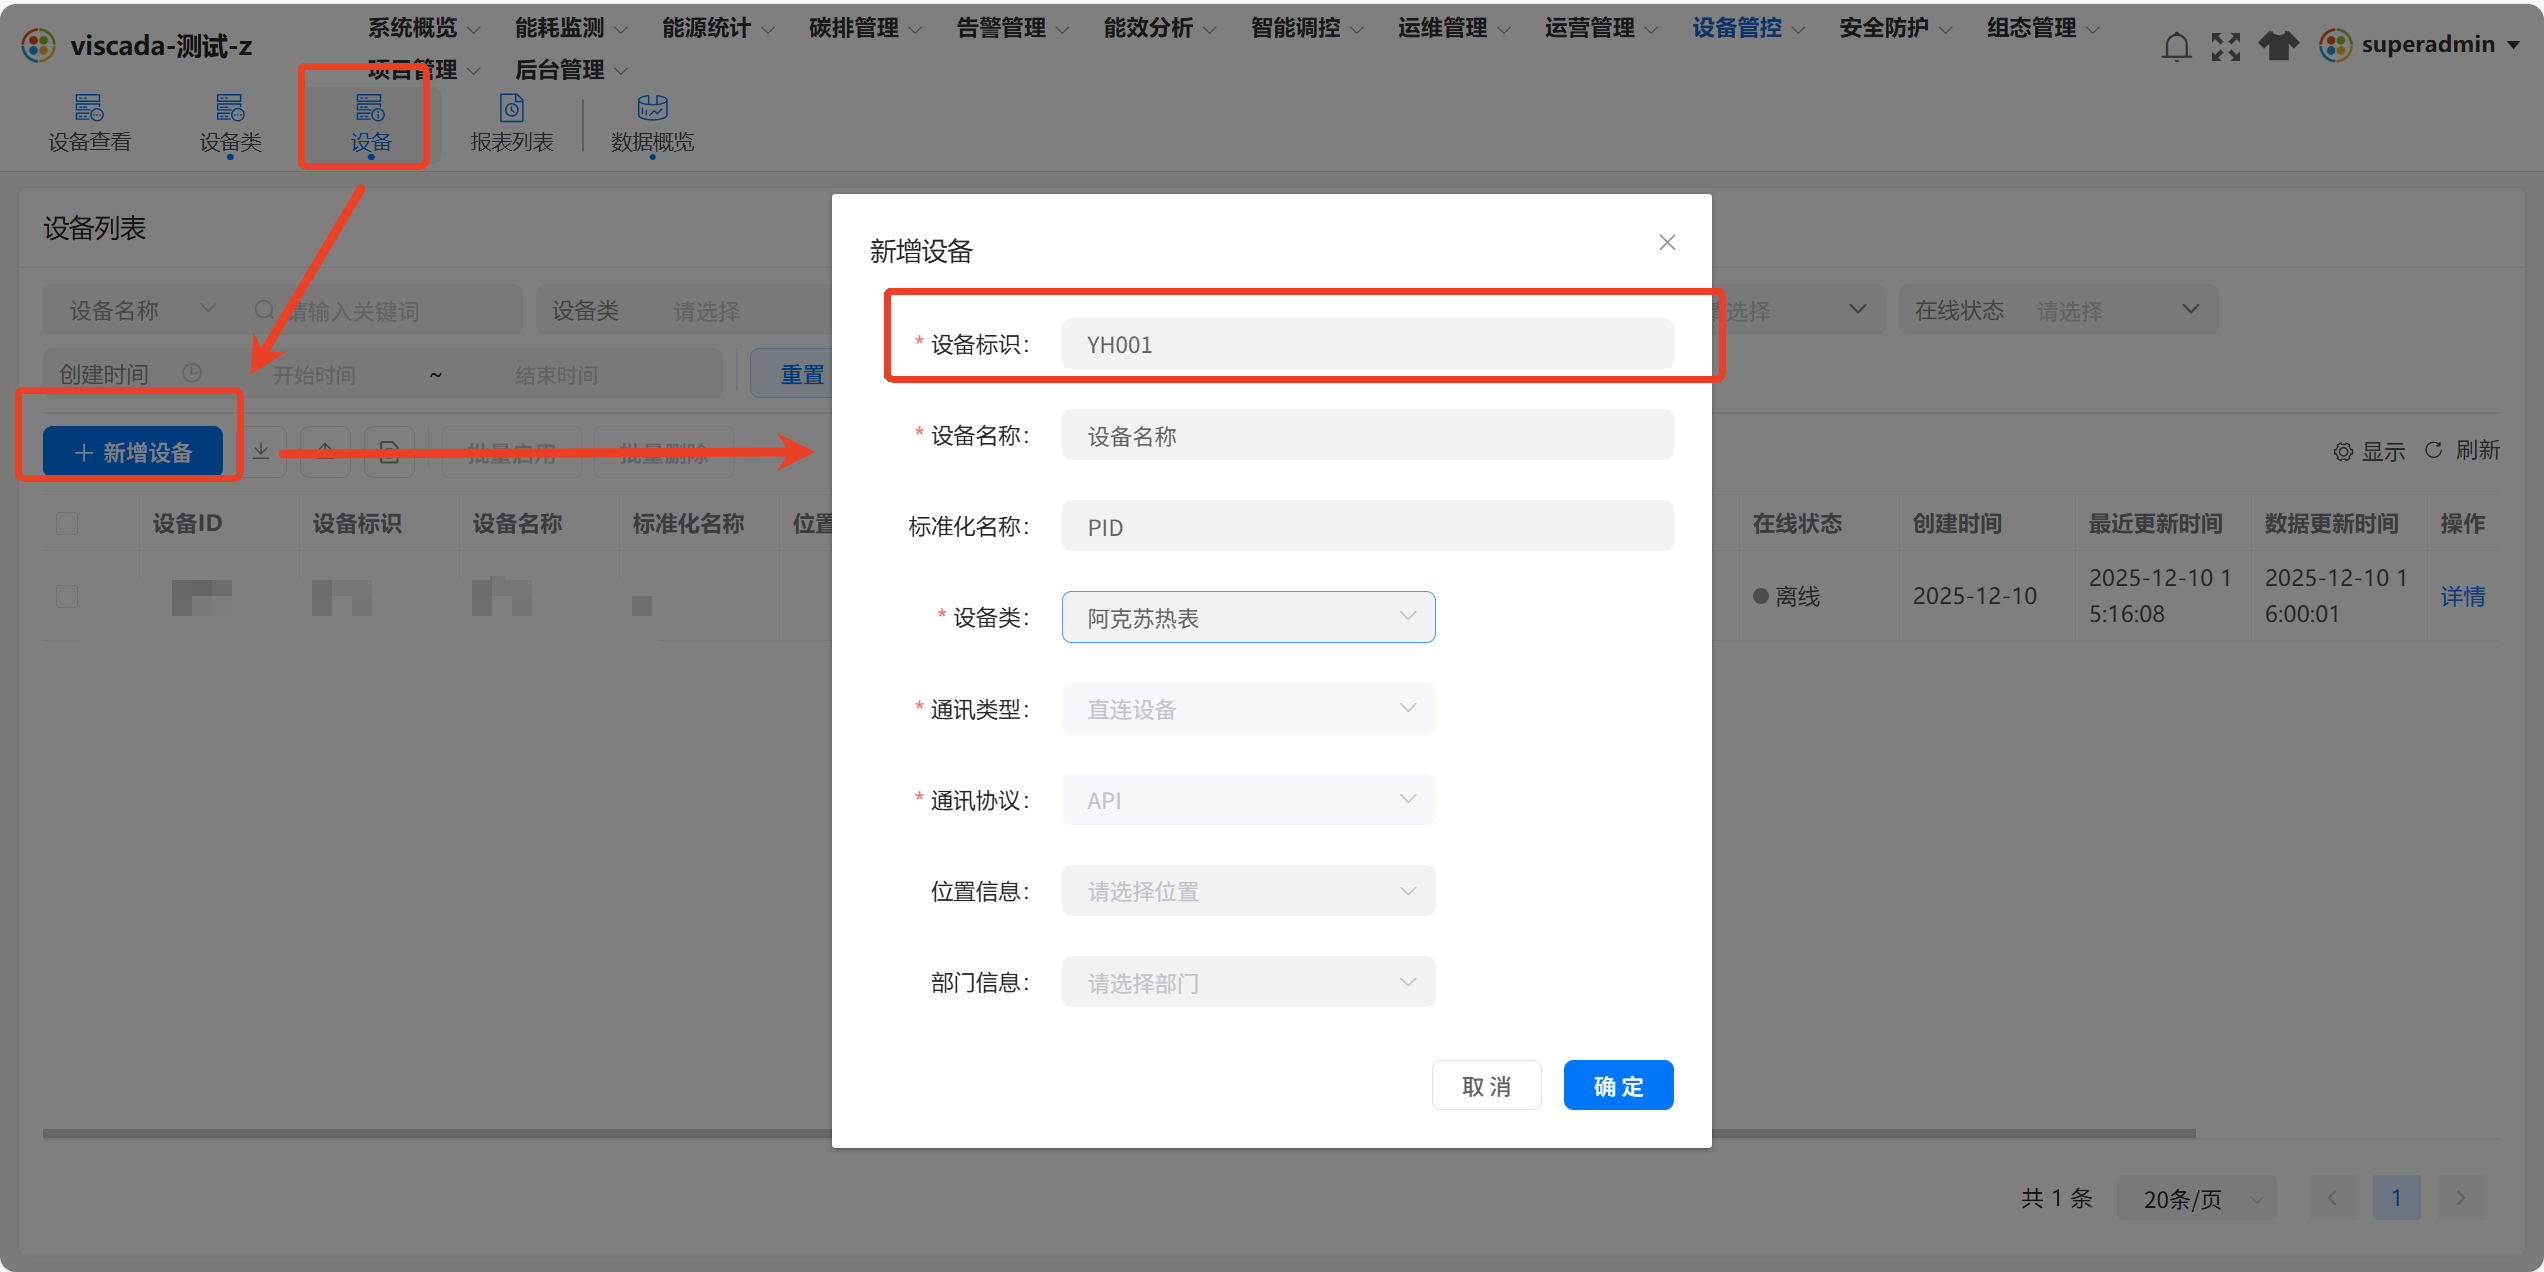Open the notification bell

point(2176,46)
